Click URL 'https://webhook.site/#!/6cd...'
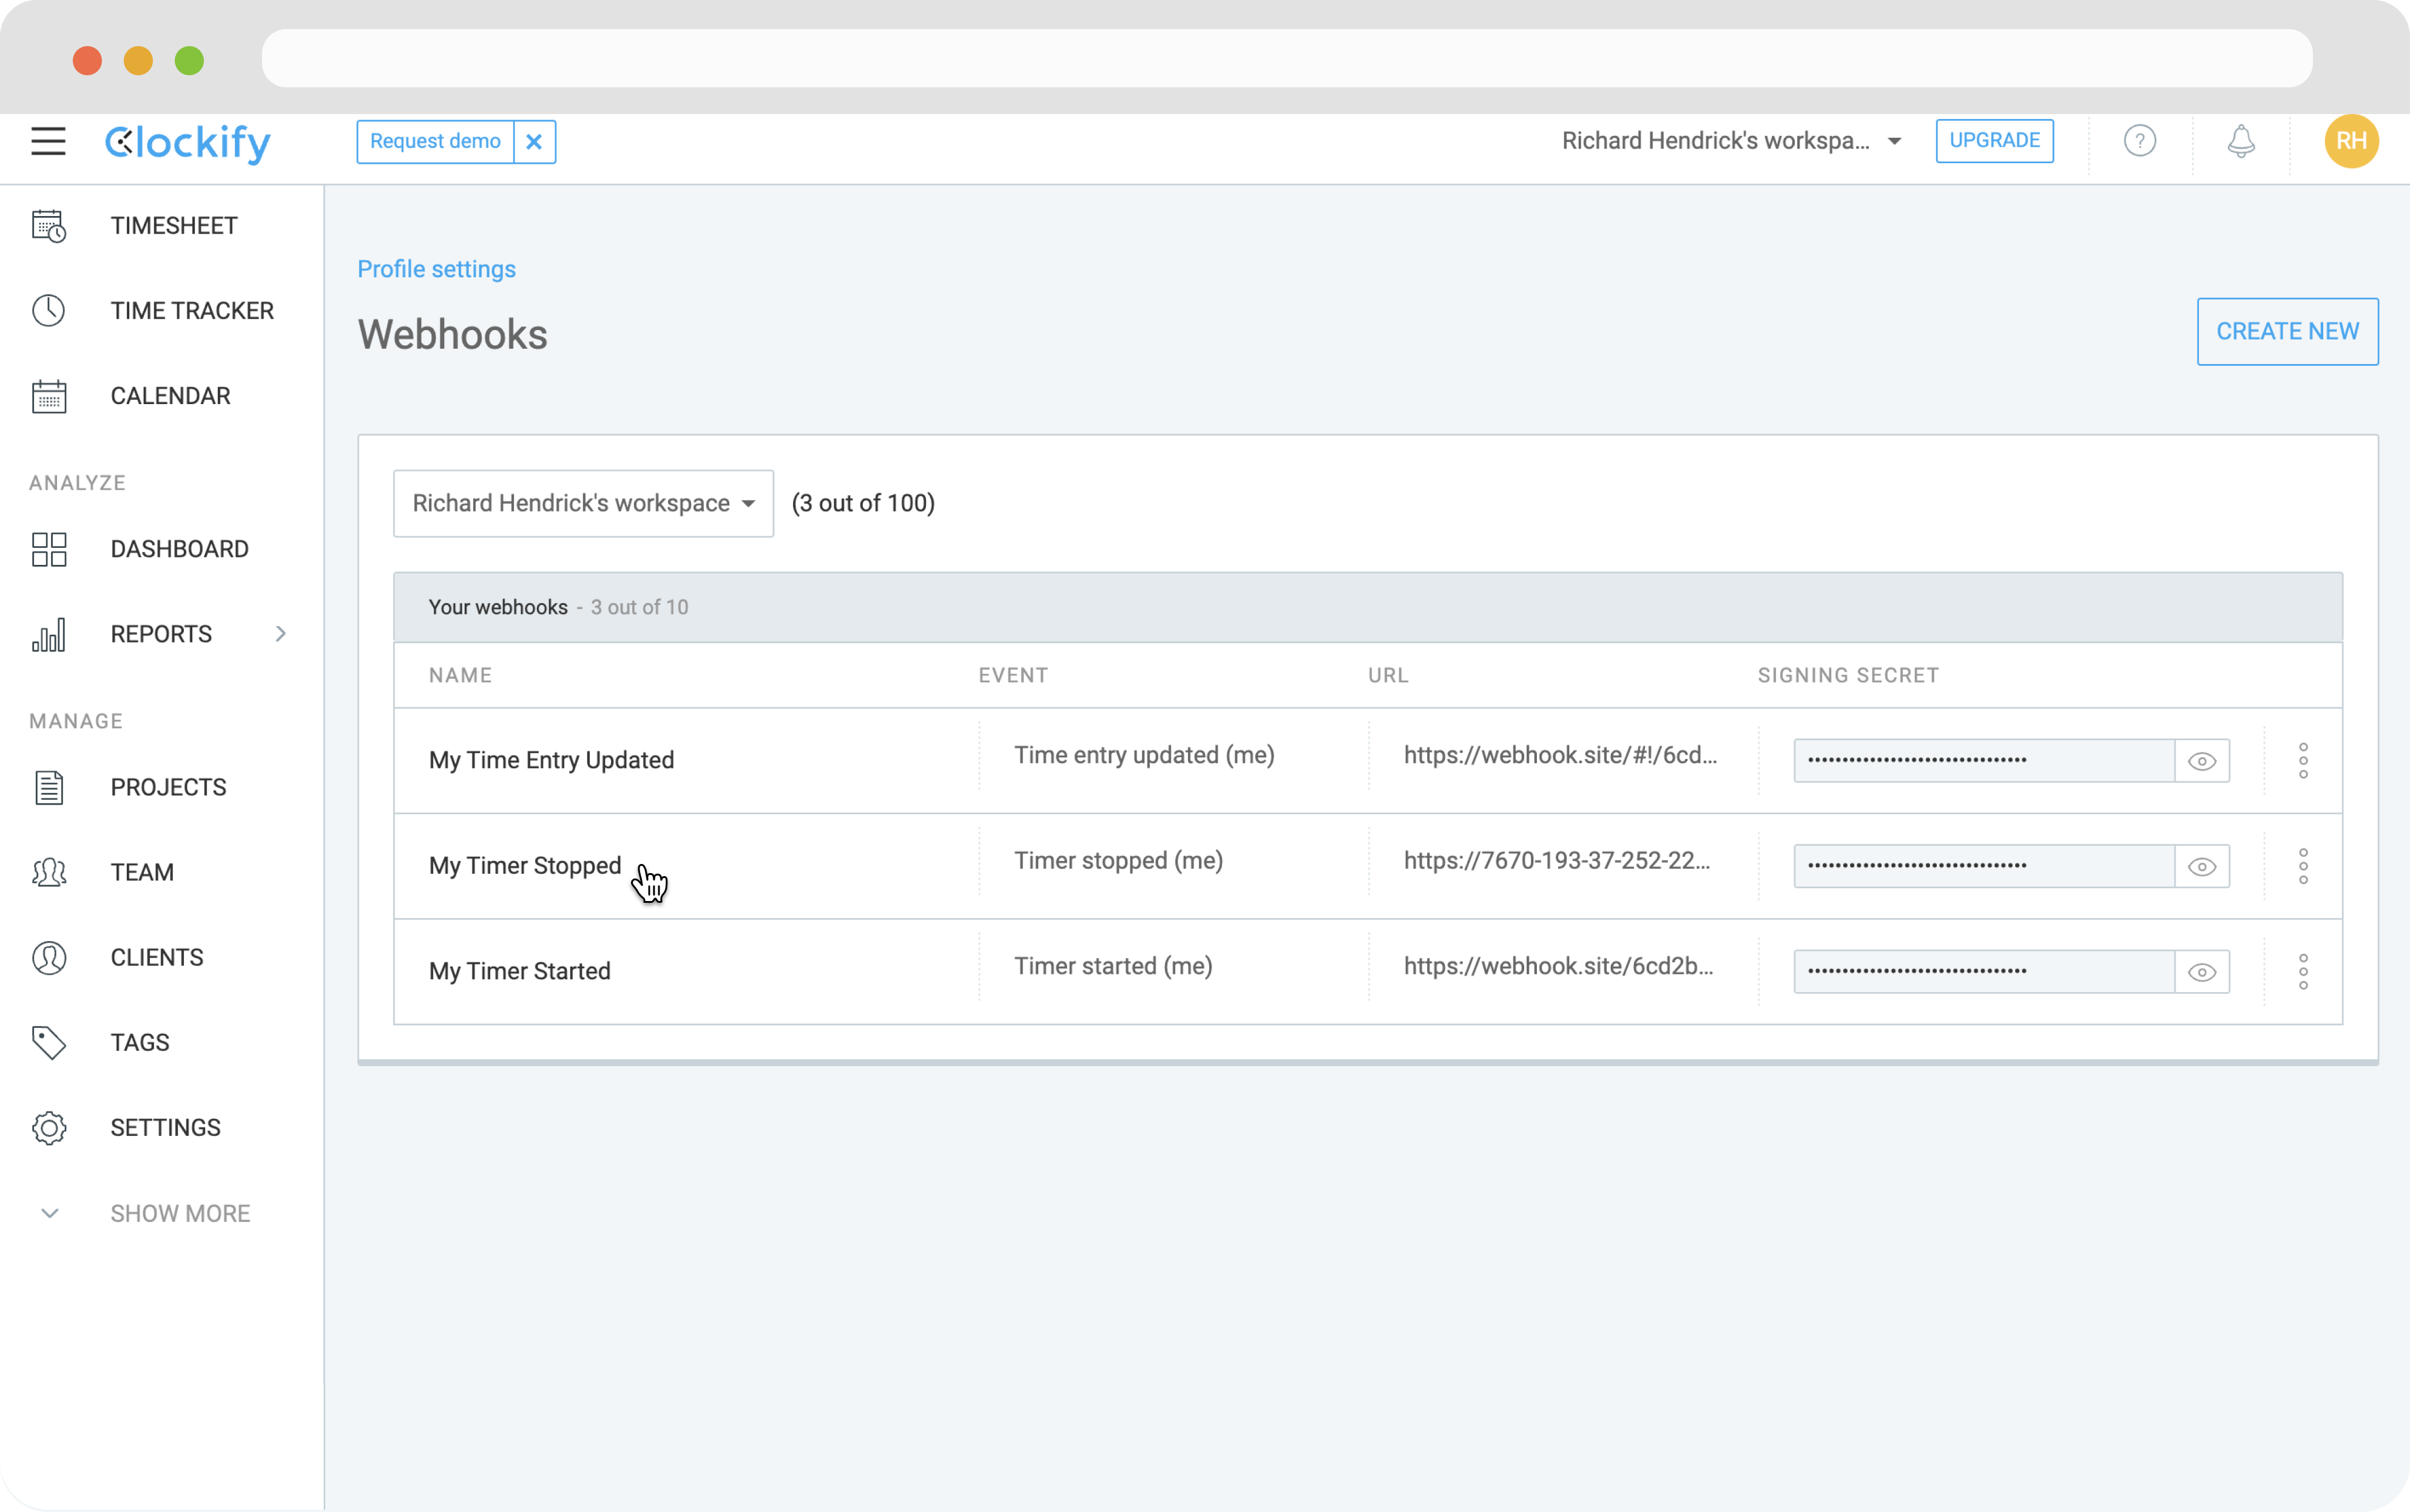 click(x=1560, y=755)
